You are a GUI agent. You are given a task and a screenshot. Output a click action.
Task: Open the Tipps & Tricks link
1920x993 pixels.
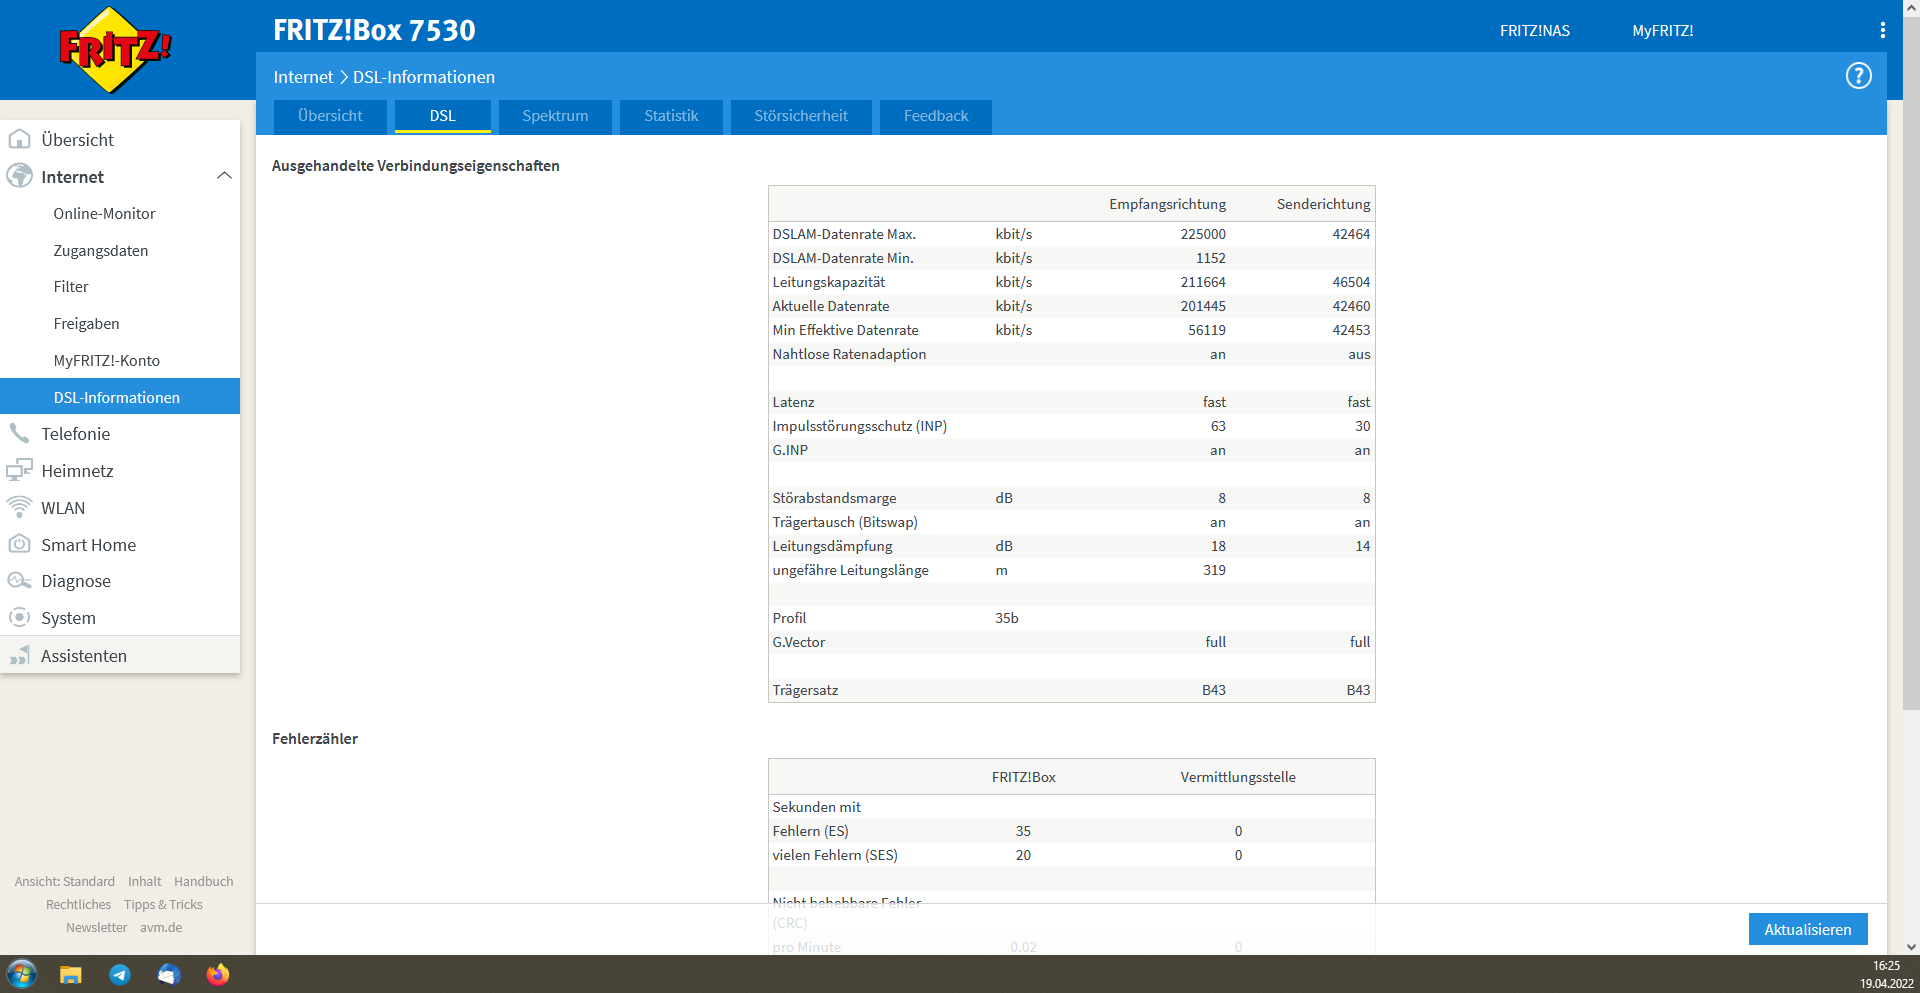click(x=163, y=905)
